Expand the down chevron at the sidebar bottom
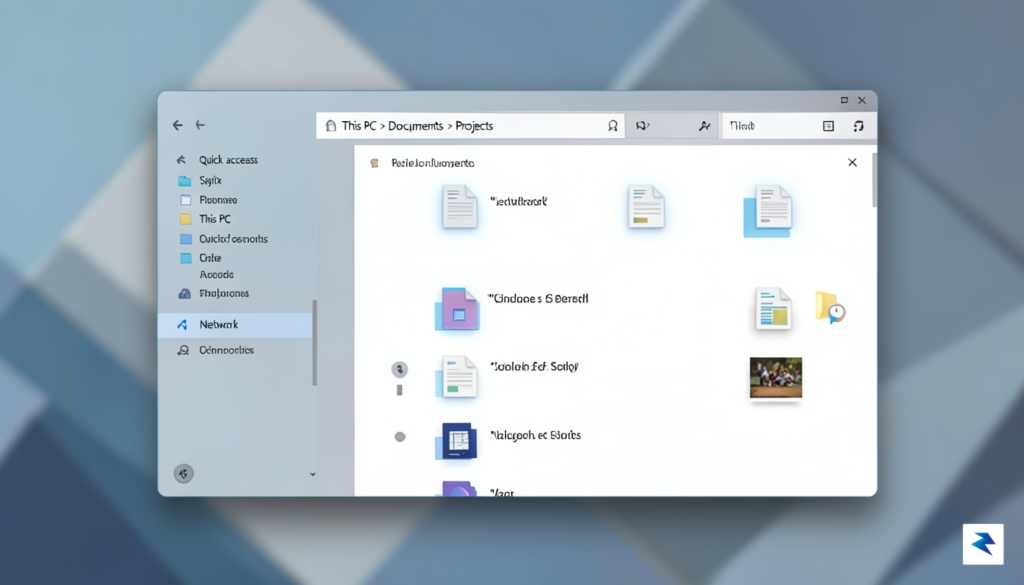This screenshot has width=1024, height=585. [312, 475]
